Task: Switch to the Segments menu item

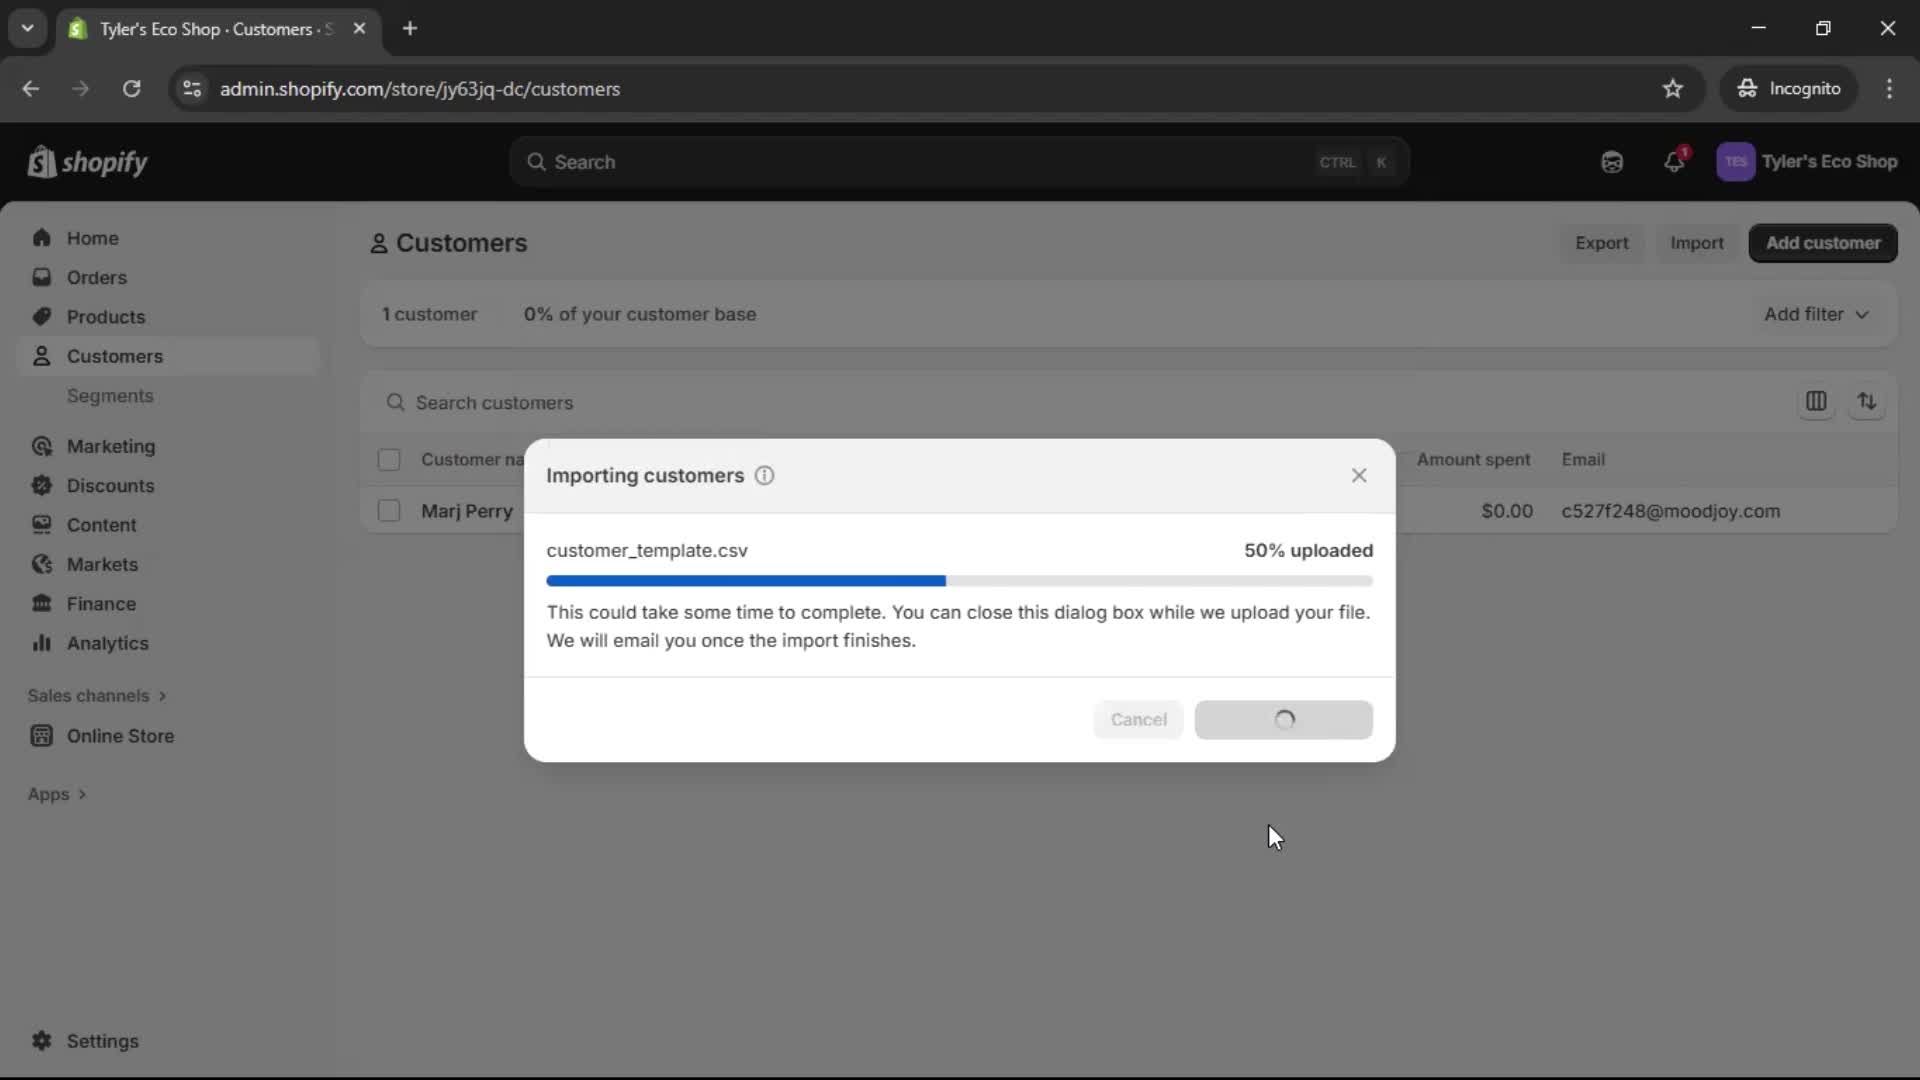Action: (110, 396)
